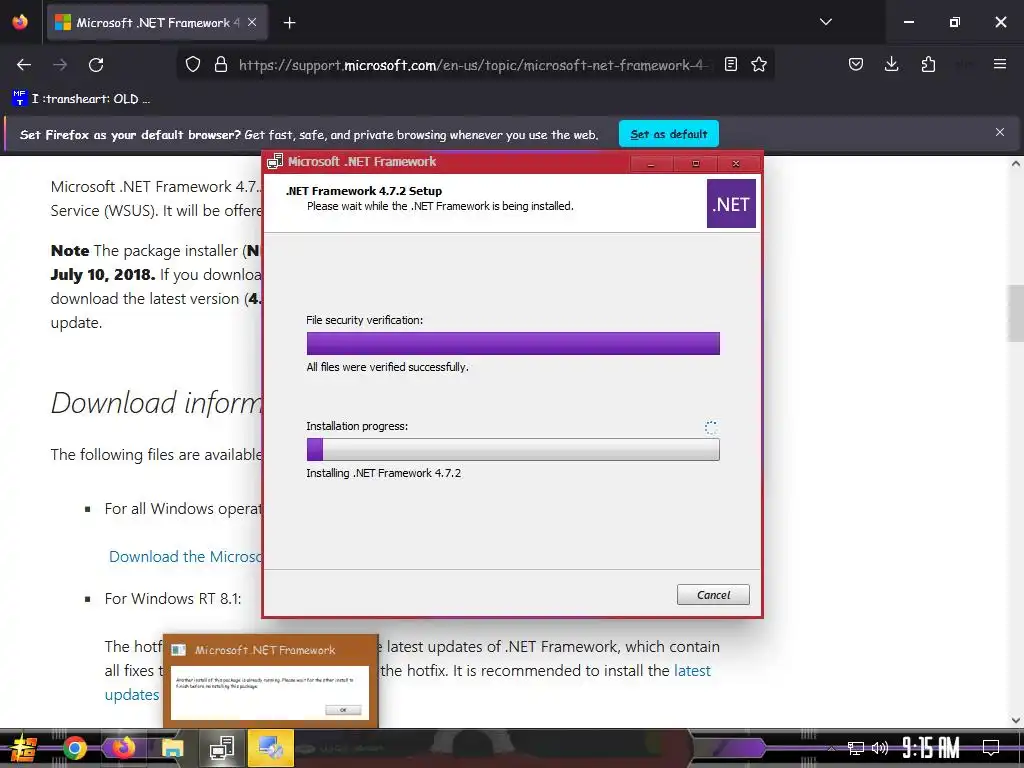Screen dimensions: 1024x768
Task: Open a new tab with plus icon
Action: point(289,23)
